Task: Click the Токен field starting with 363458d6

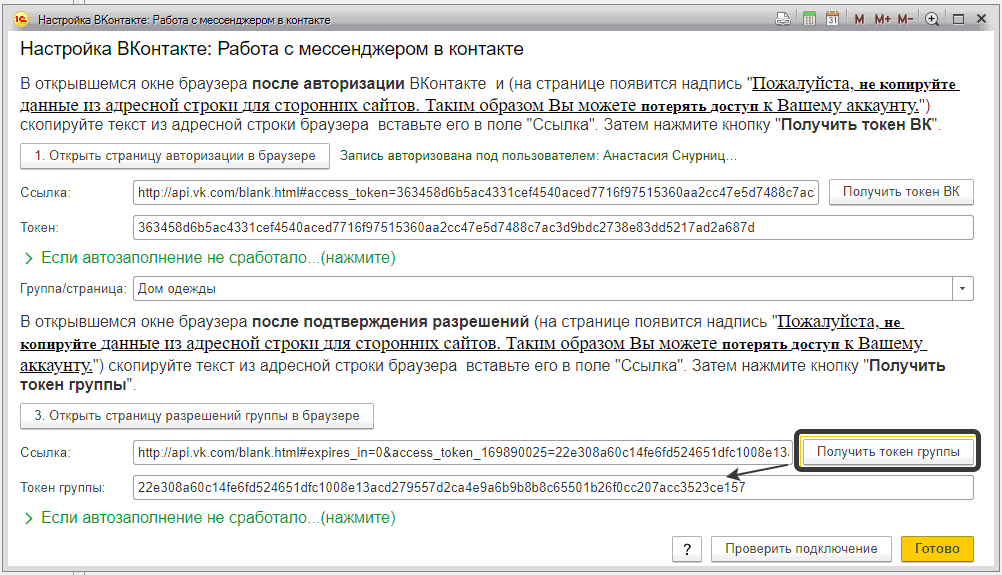Action: click(553, 227)
